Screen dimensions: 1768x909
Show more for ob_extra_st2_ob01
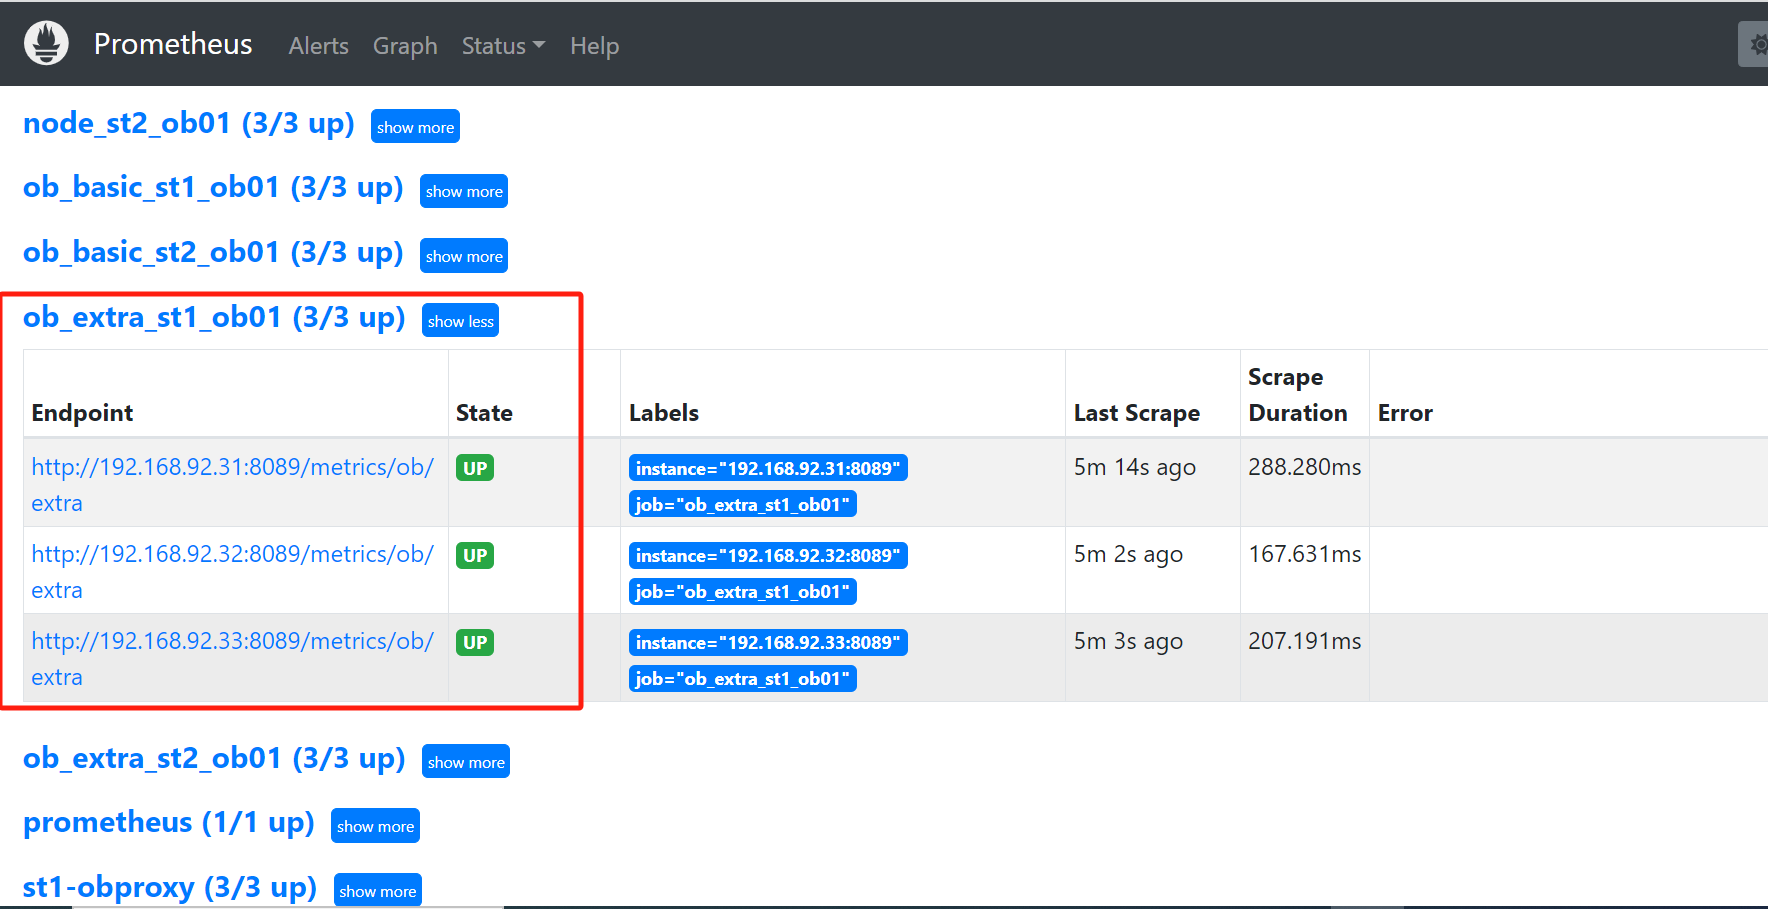[x=466, y=762]
